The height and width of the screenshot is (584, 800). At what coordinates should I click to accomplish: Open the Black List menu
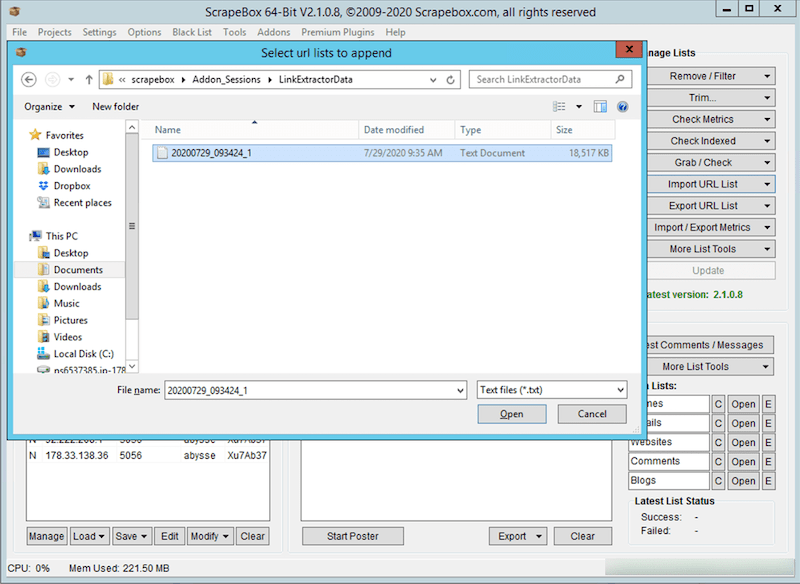[192, 32]
